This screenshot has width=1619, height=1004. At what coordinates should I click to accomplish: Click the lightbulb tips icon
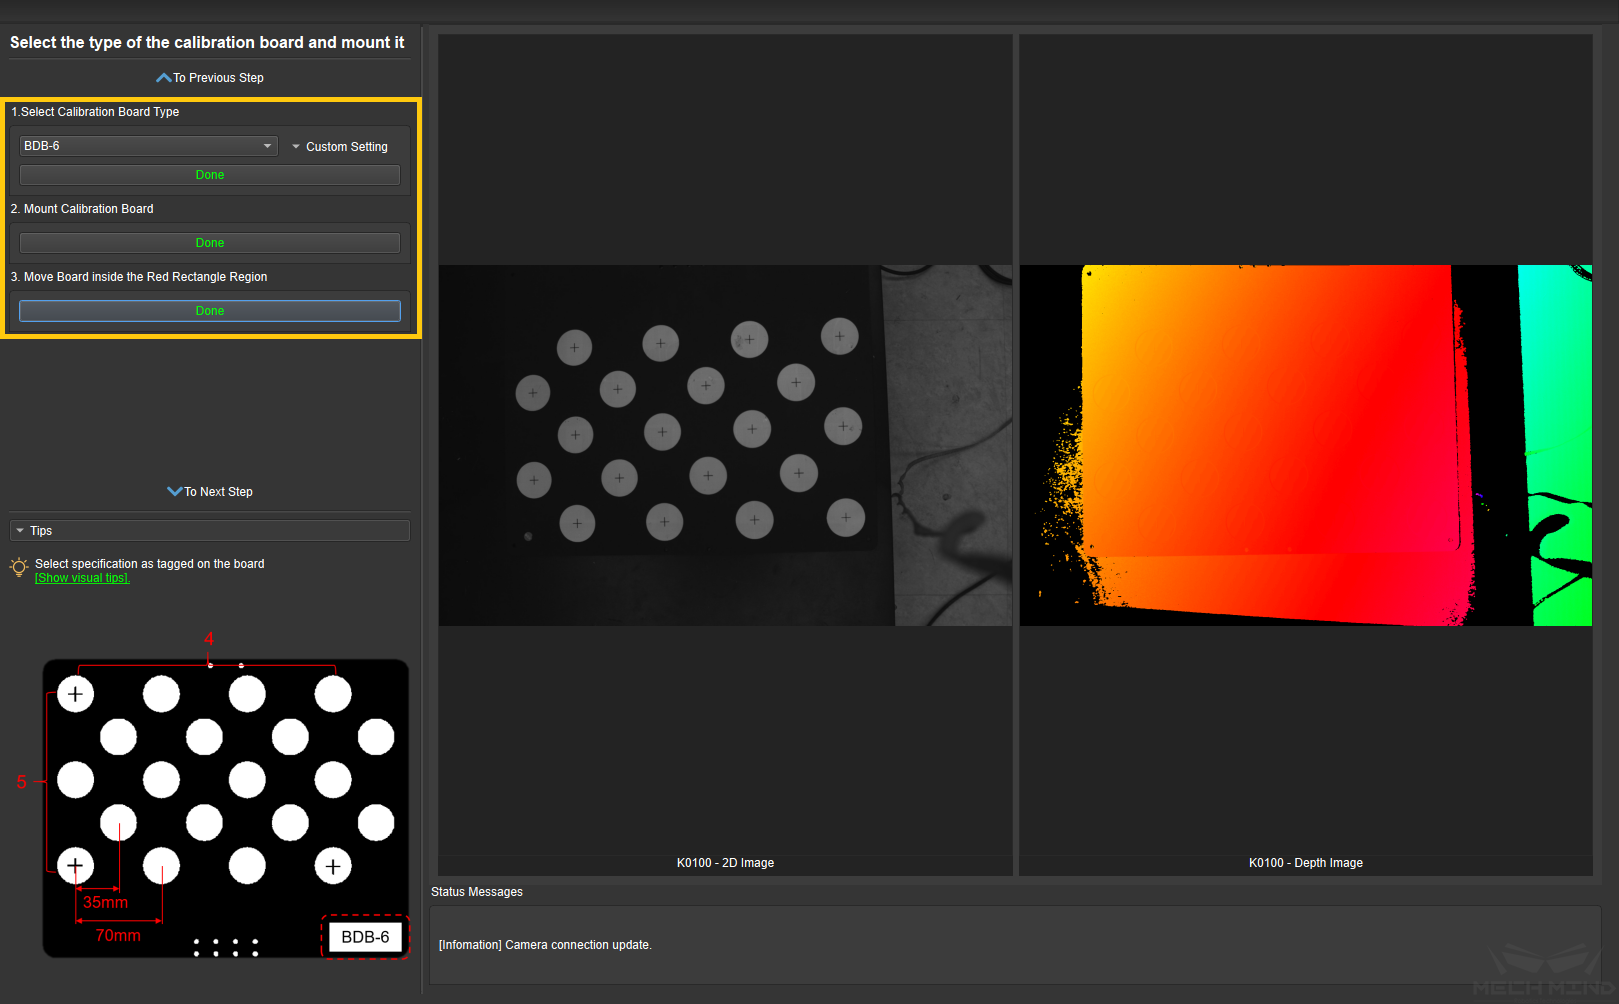(x=19, y=568)
